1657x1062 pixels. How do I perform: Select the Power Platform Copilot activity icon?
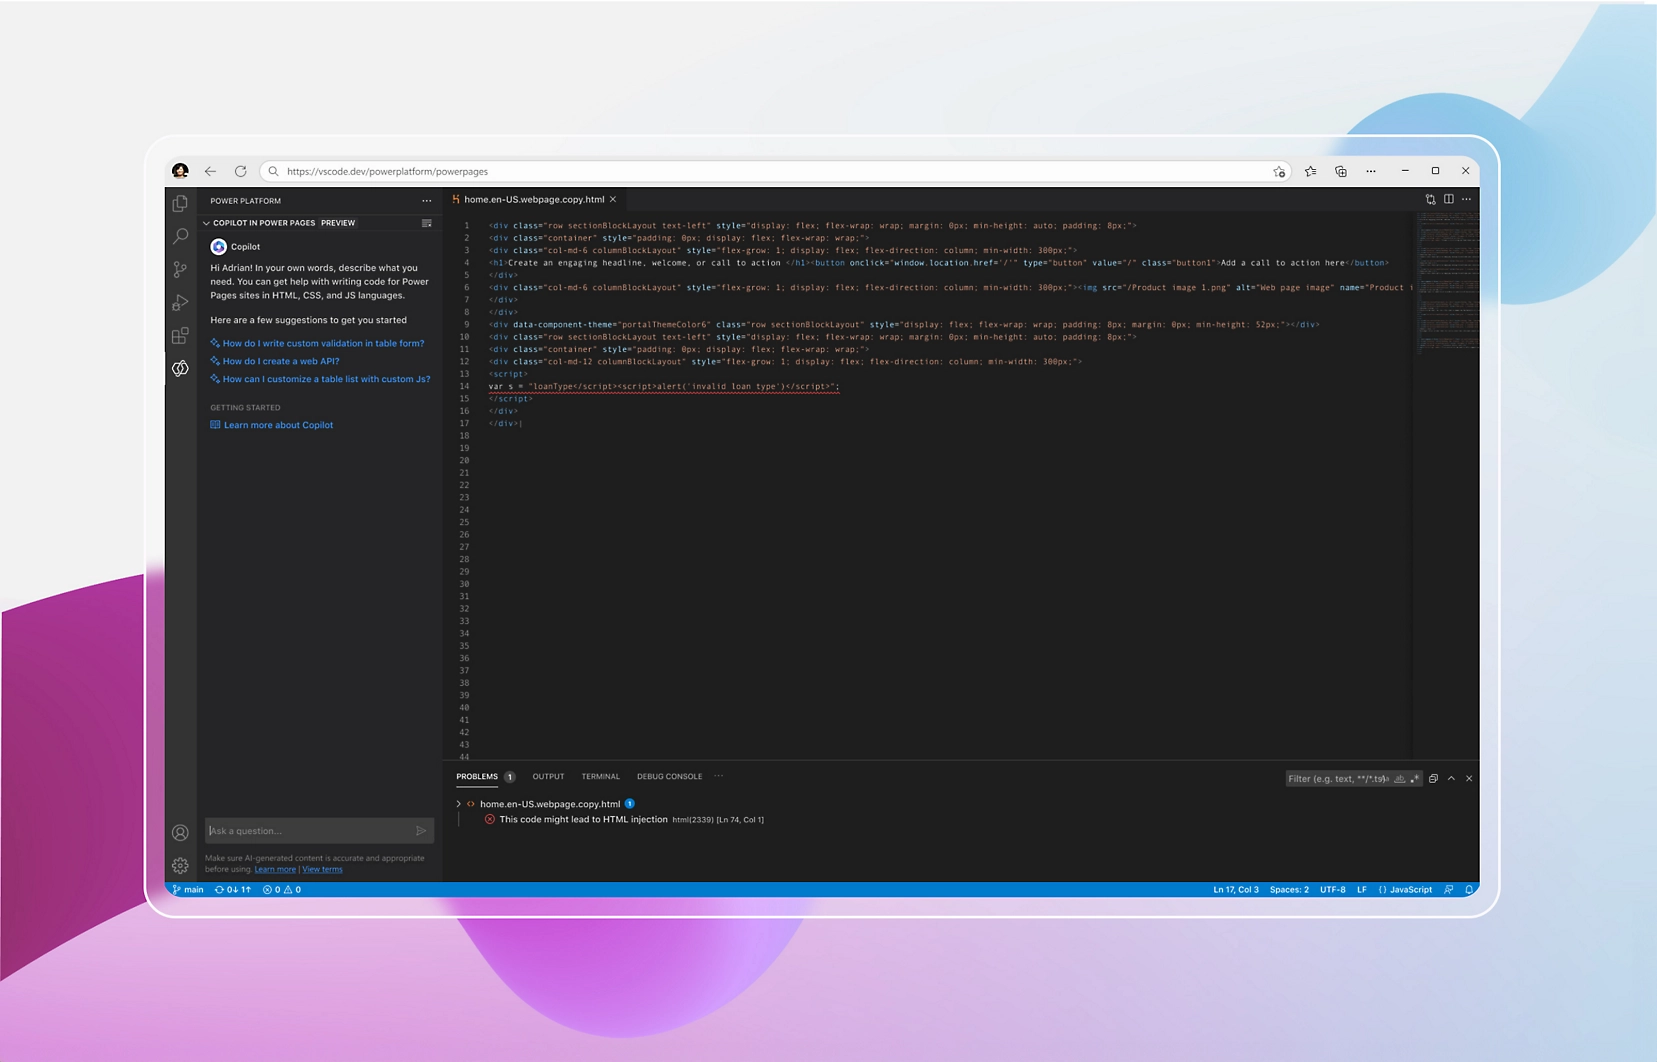[180, 369]
